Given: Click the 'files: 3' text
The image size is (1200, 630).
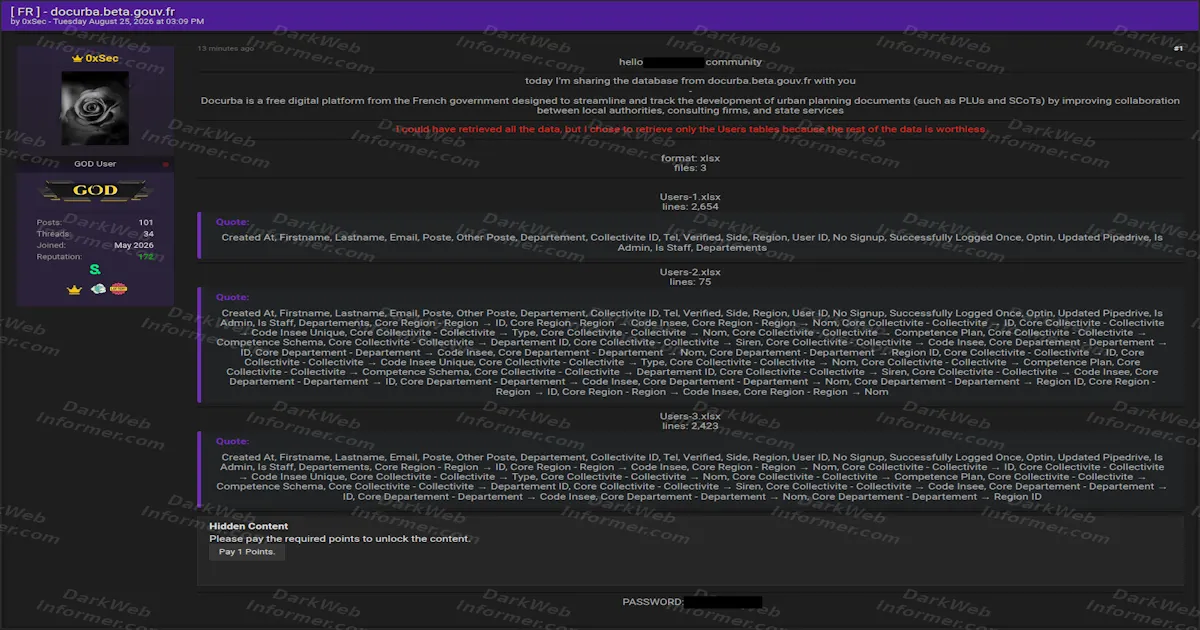Looking at the screenshot, I should [690, 168].
